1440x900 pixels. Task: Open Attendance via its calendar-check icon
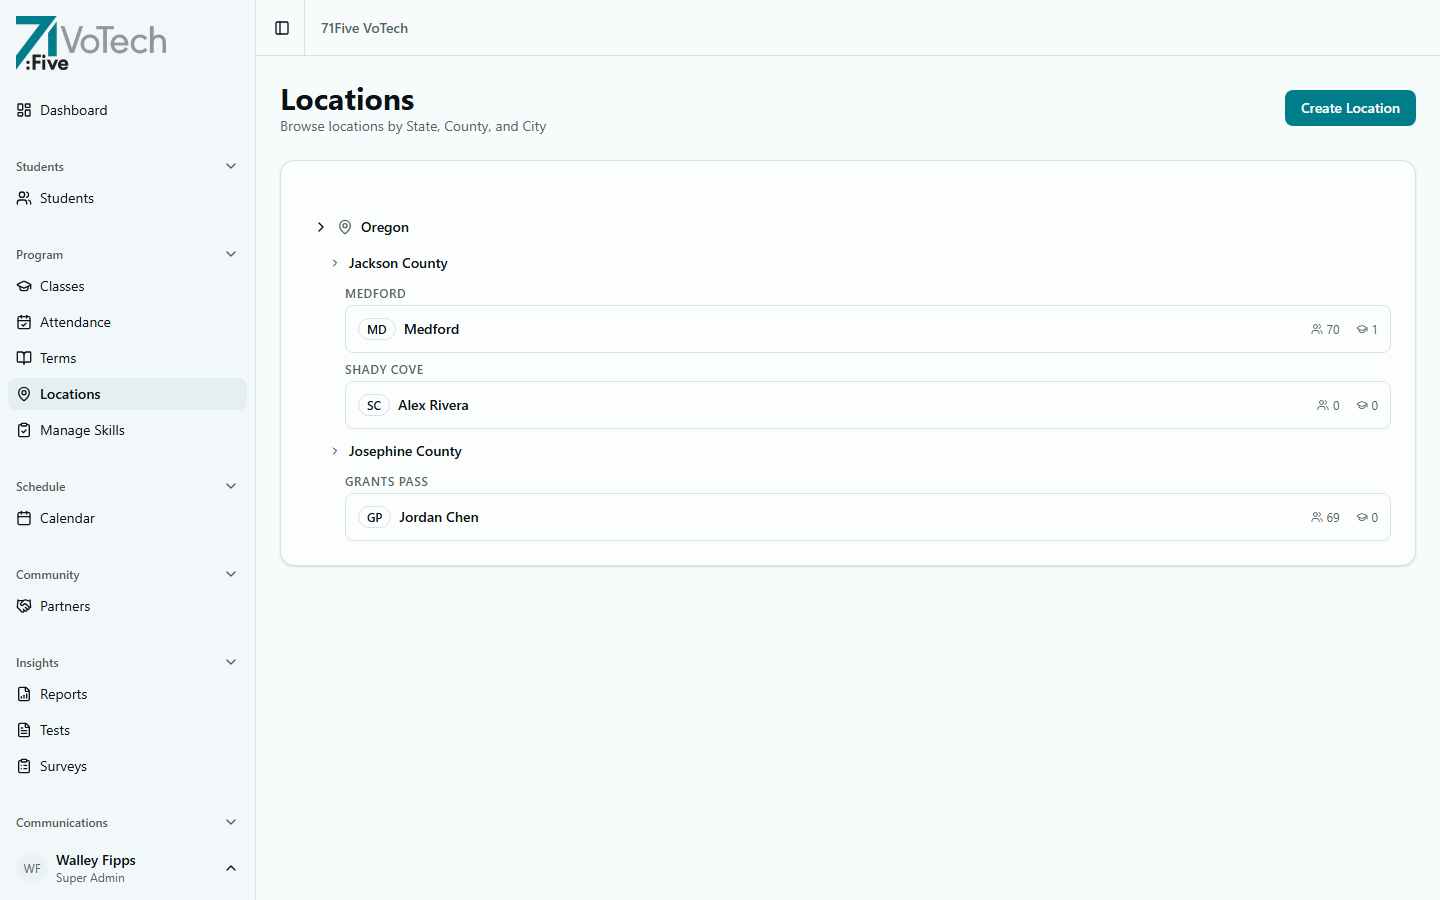coord(23,322)
